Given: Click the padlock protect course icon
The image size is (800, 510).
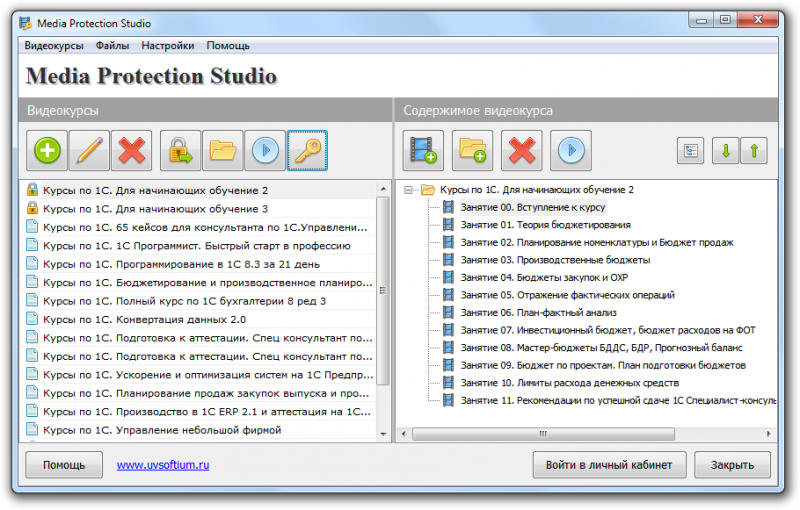Looking at the screenshot, I should pyautogui.click(x=181, y=150).
